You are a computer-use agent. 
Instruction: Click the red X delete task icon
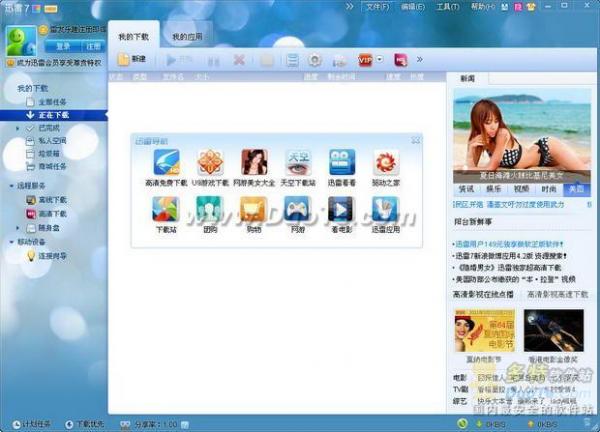(239, 60)
